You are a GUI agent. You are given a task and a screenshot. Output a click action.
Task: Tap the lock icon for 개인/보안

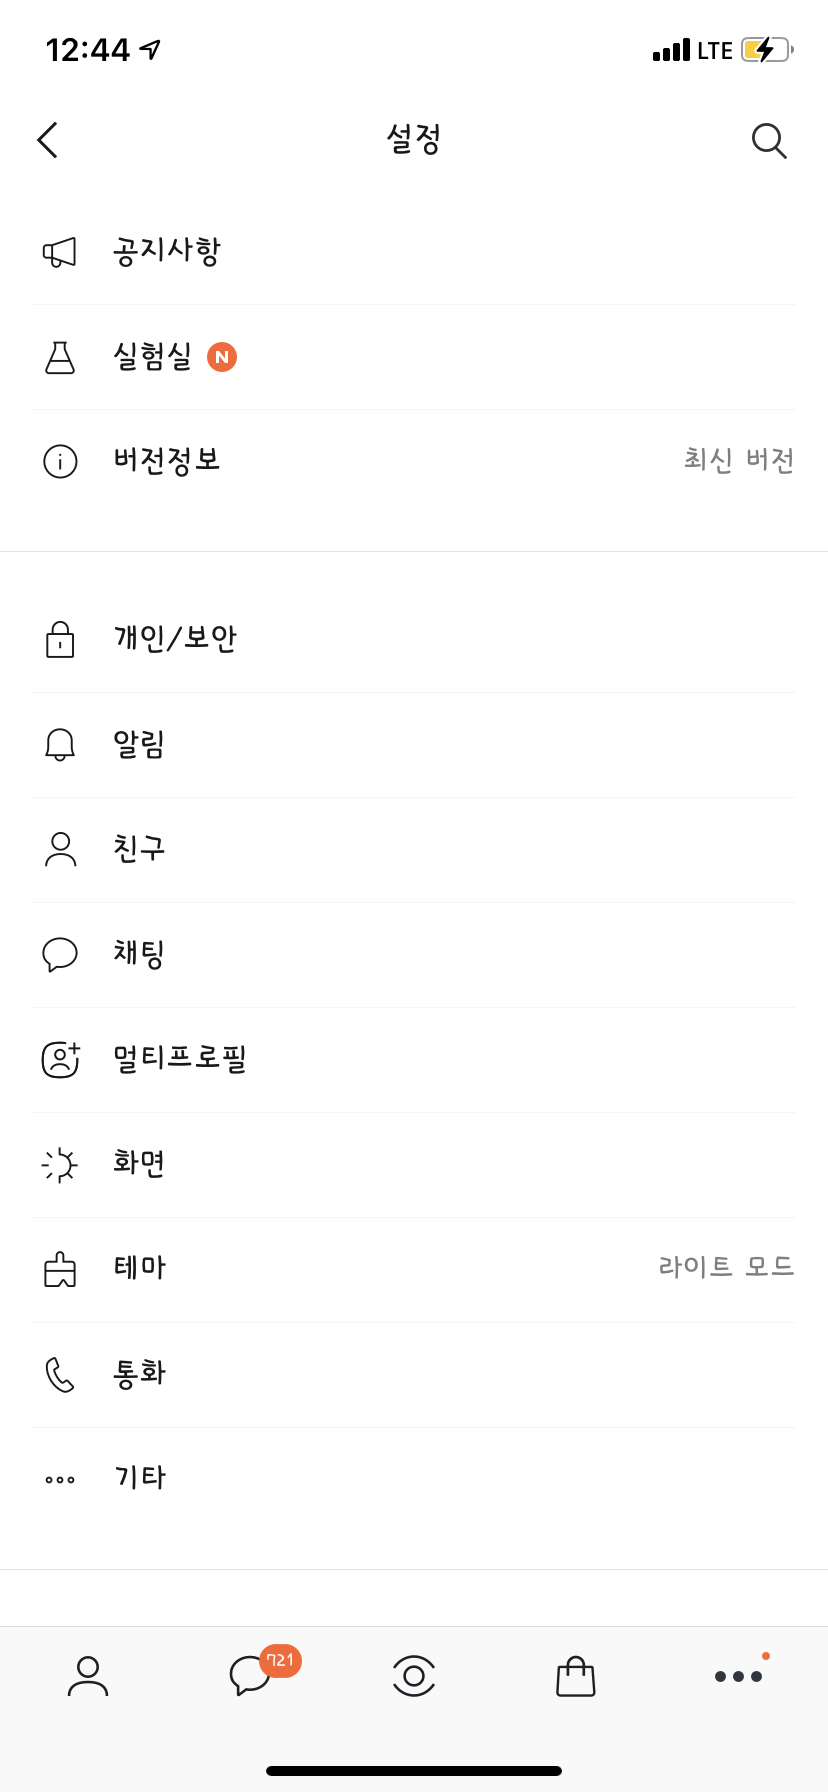click(60, 639)
